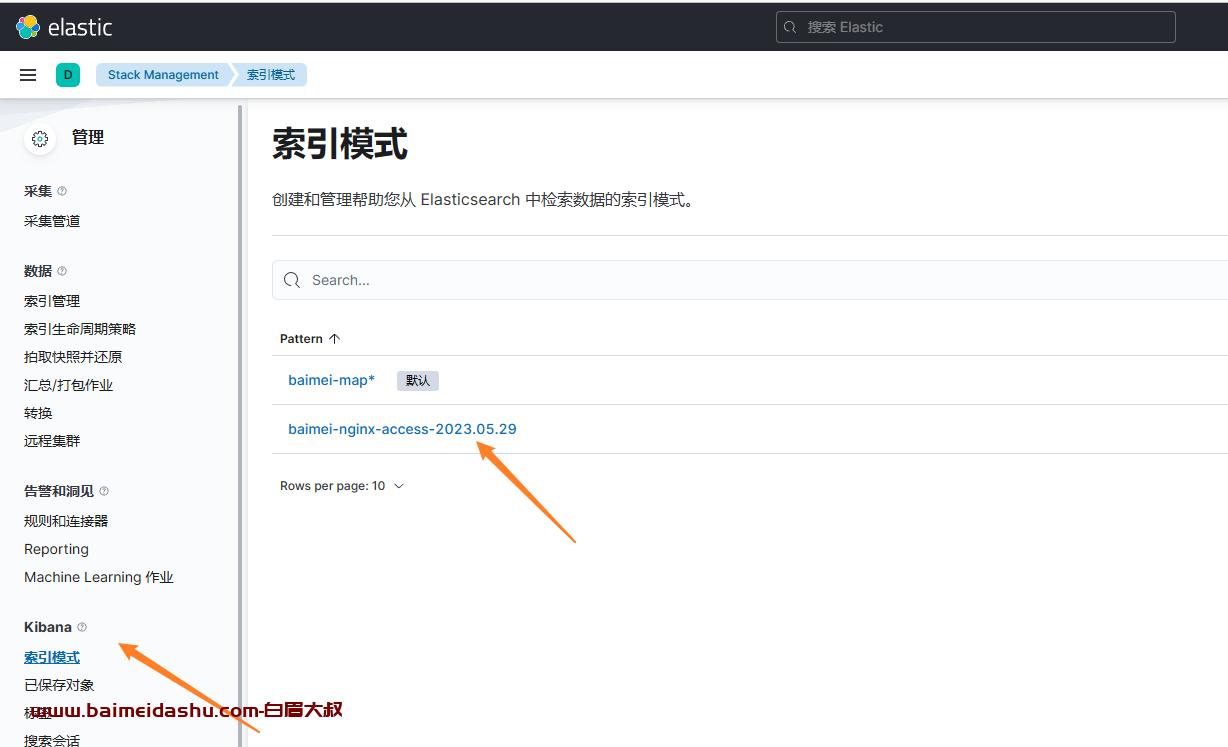Screen dimensions: 1228x747
Task: Open 规则和连接器 in sidebar
Action: coord(66,521)
